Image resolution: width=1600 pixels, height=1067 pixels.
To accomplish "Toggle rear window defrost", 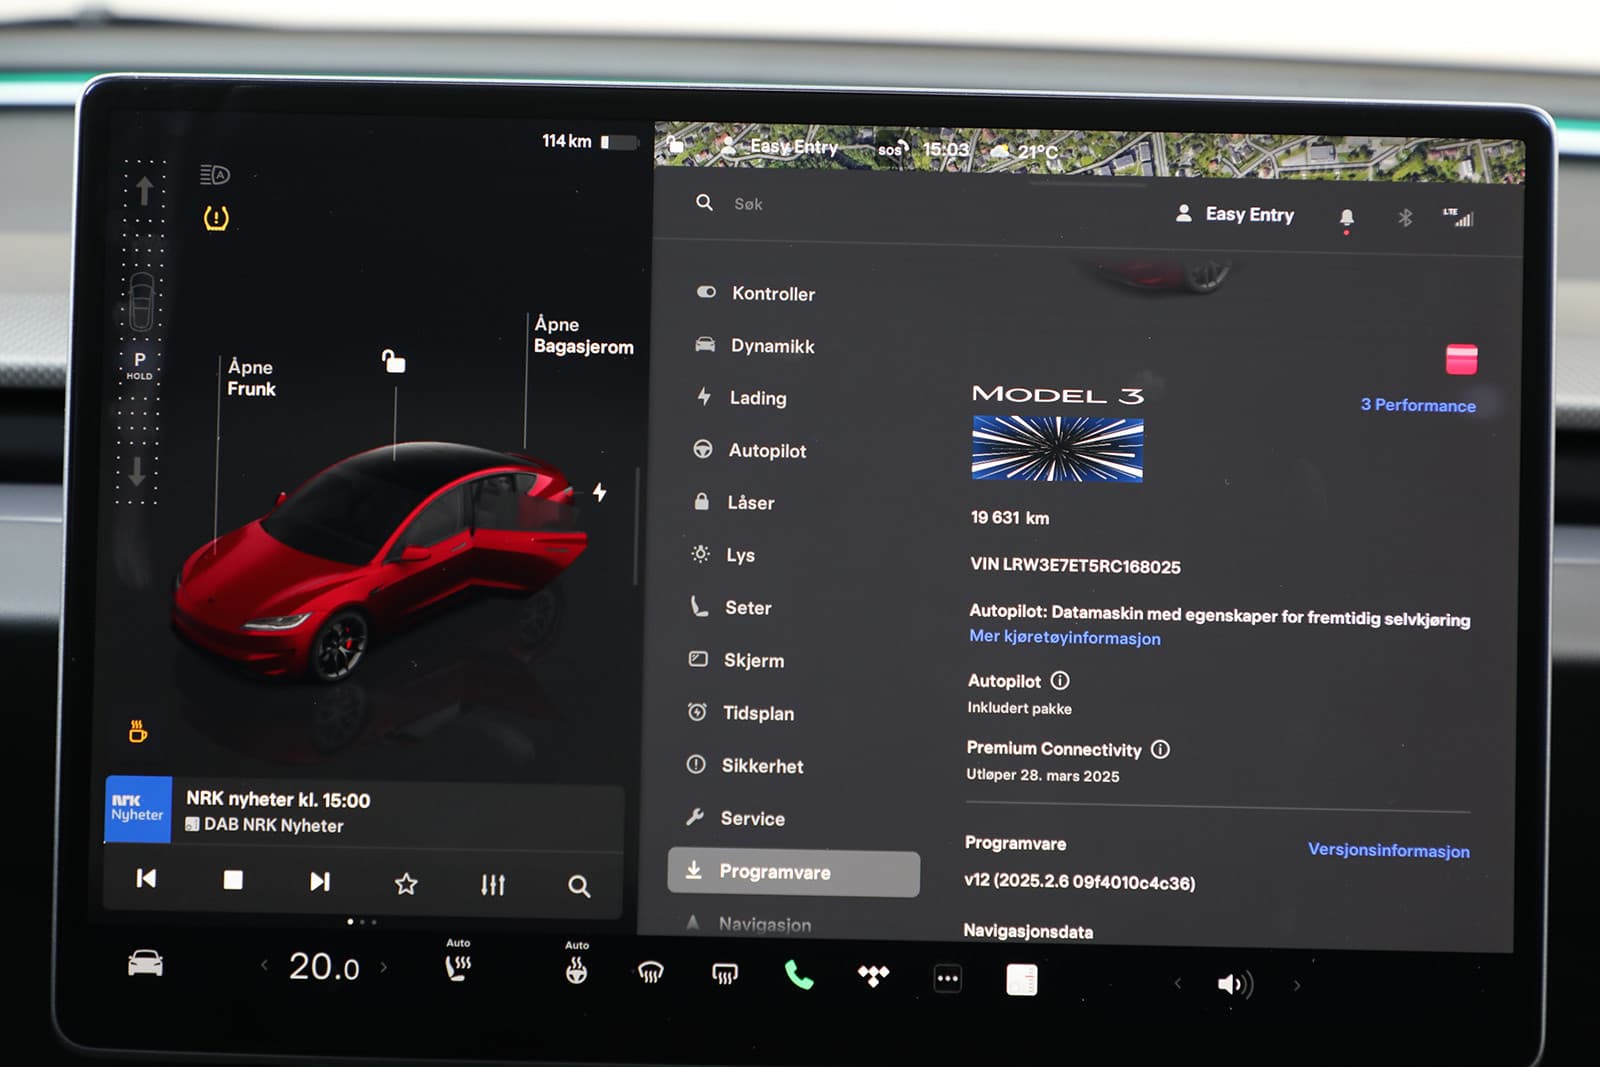I will click(725, 974).
